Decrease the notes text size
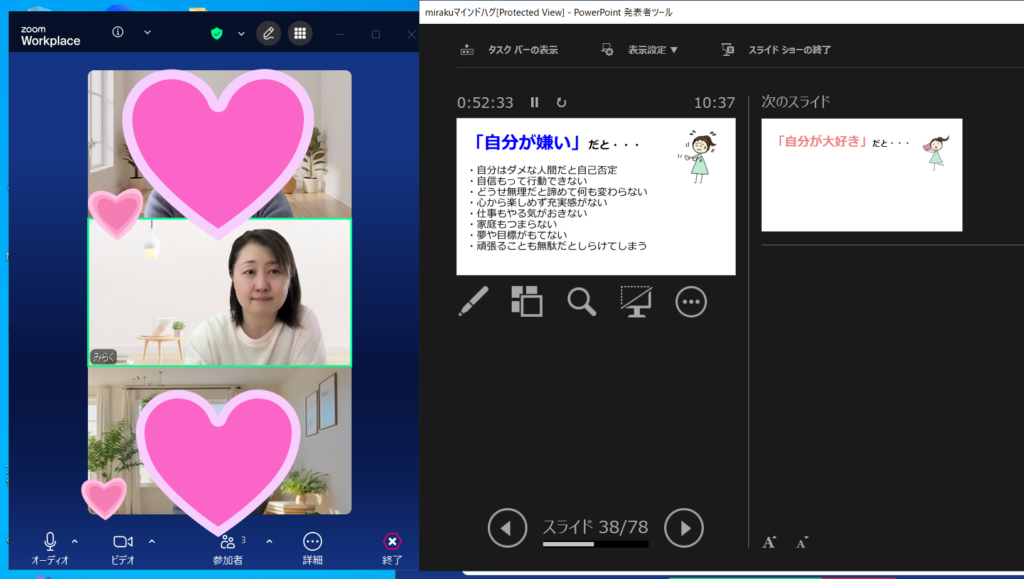Screen dimensions: 1024x579 pos(802,542)
